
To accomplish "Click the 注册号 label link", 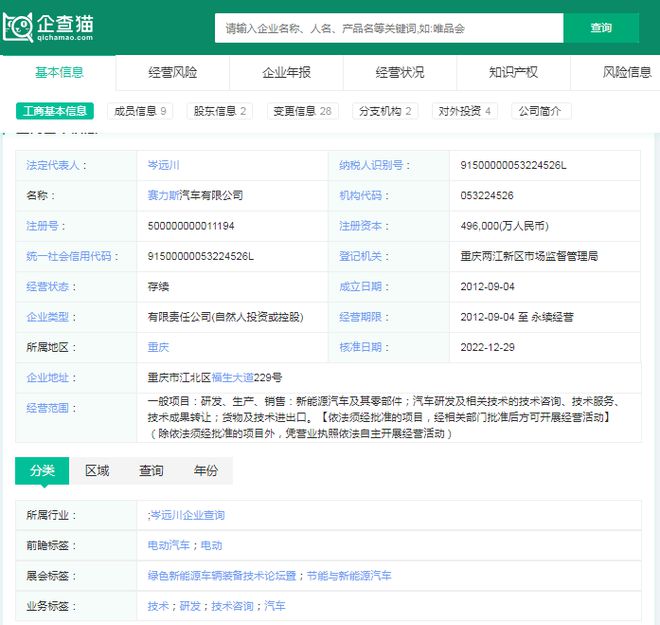I will tap(42, 226).
